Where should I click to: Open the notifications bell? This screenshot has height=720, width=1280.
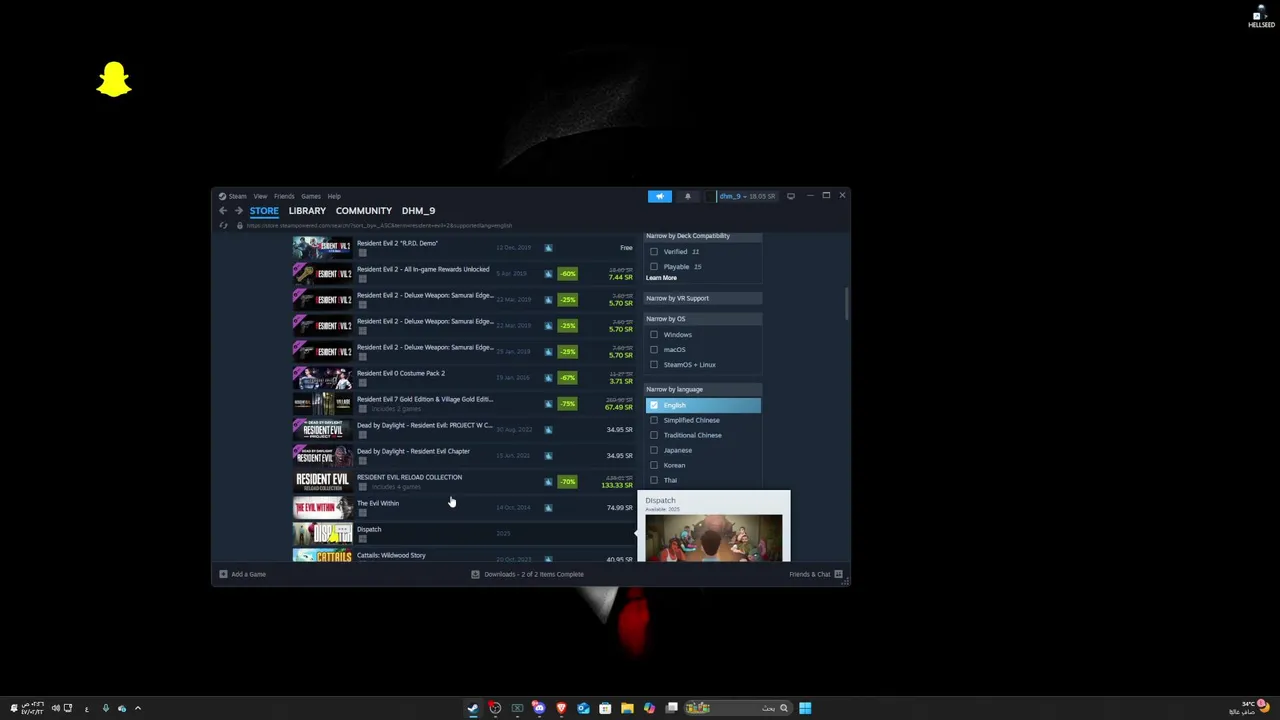(687, 196)
